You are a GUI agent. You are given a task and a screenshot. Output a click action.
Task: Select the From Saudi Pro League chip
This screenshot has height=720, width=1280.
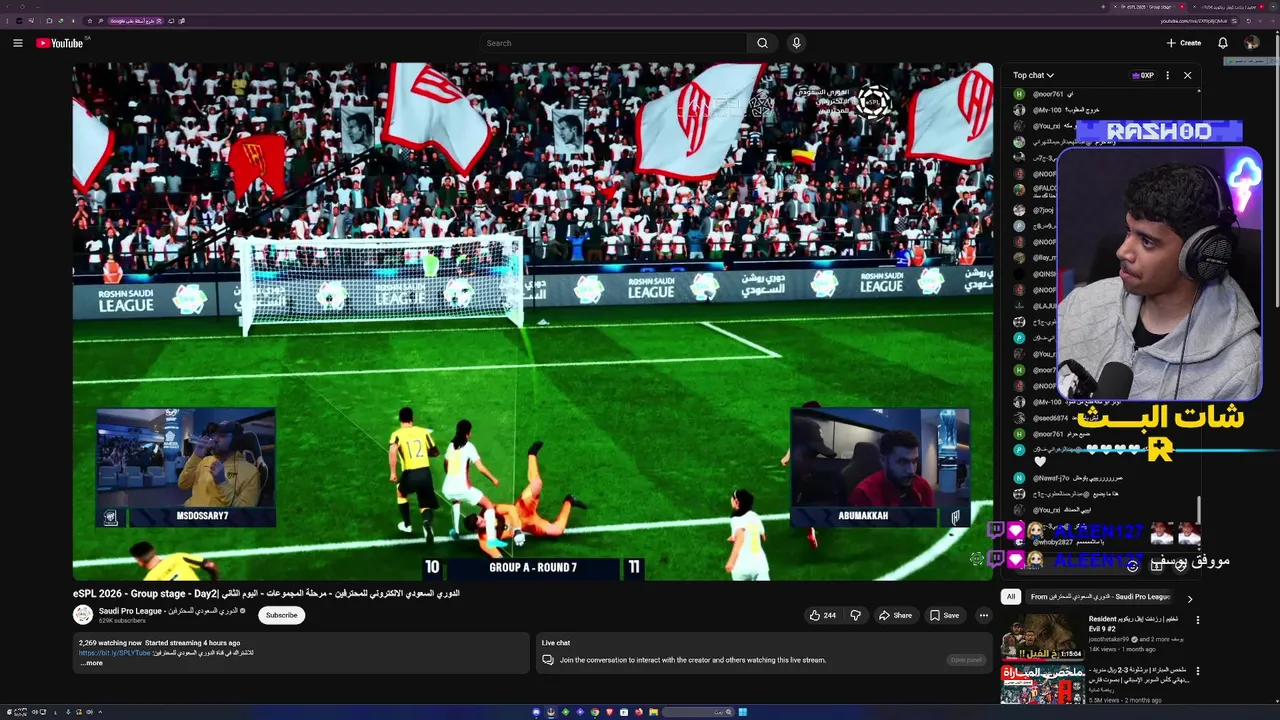(1100, 597)
